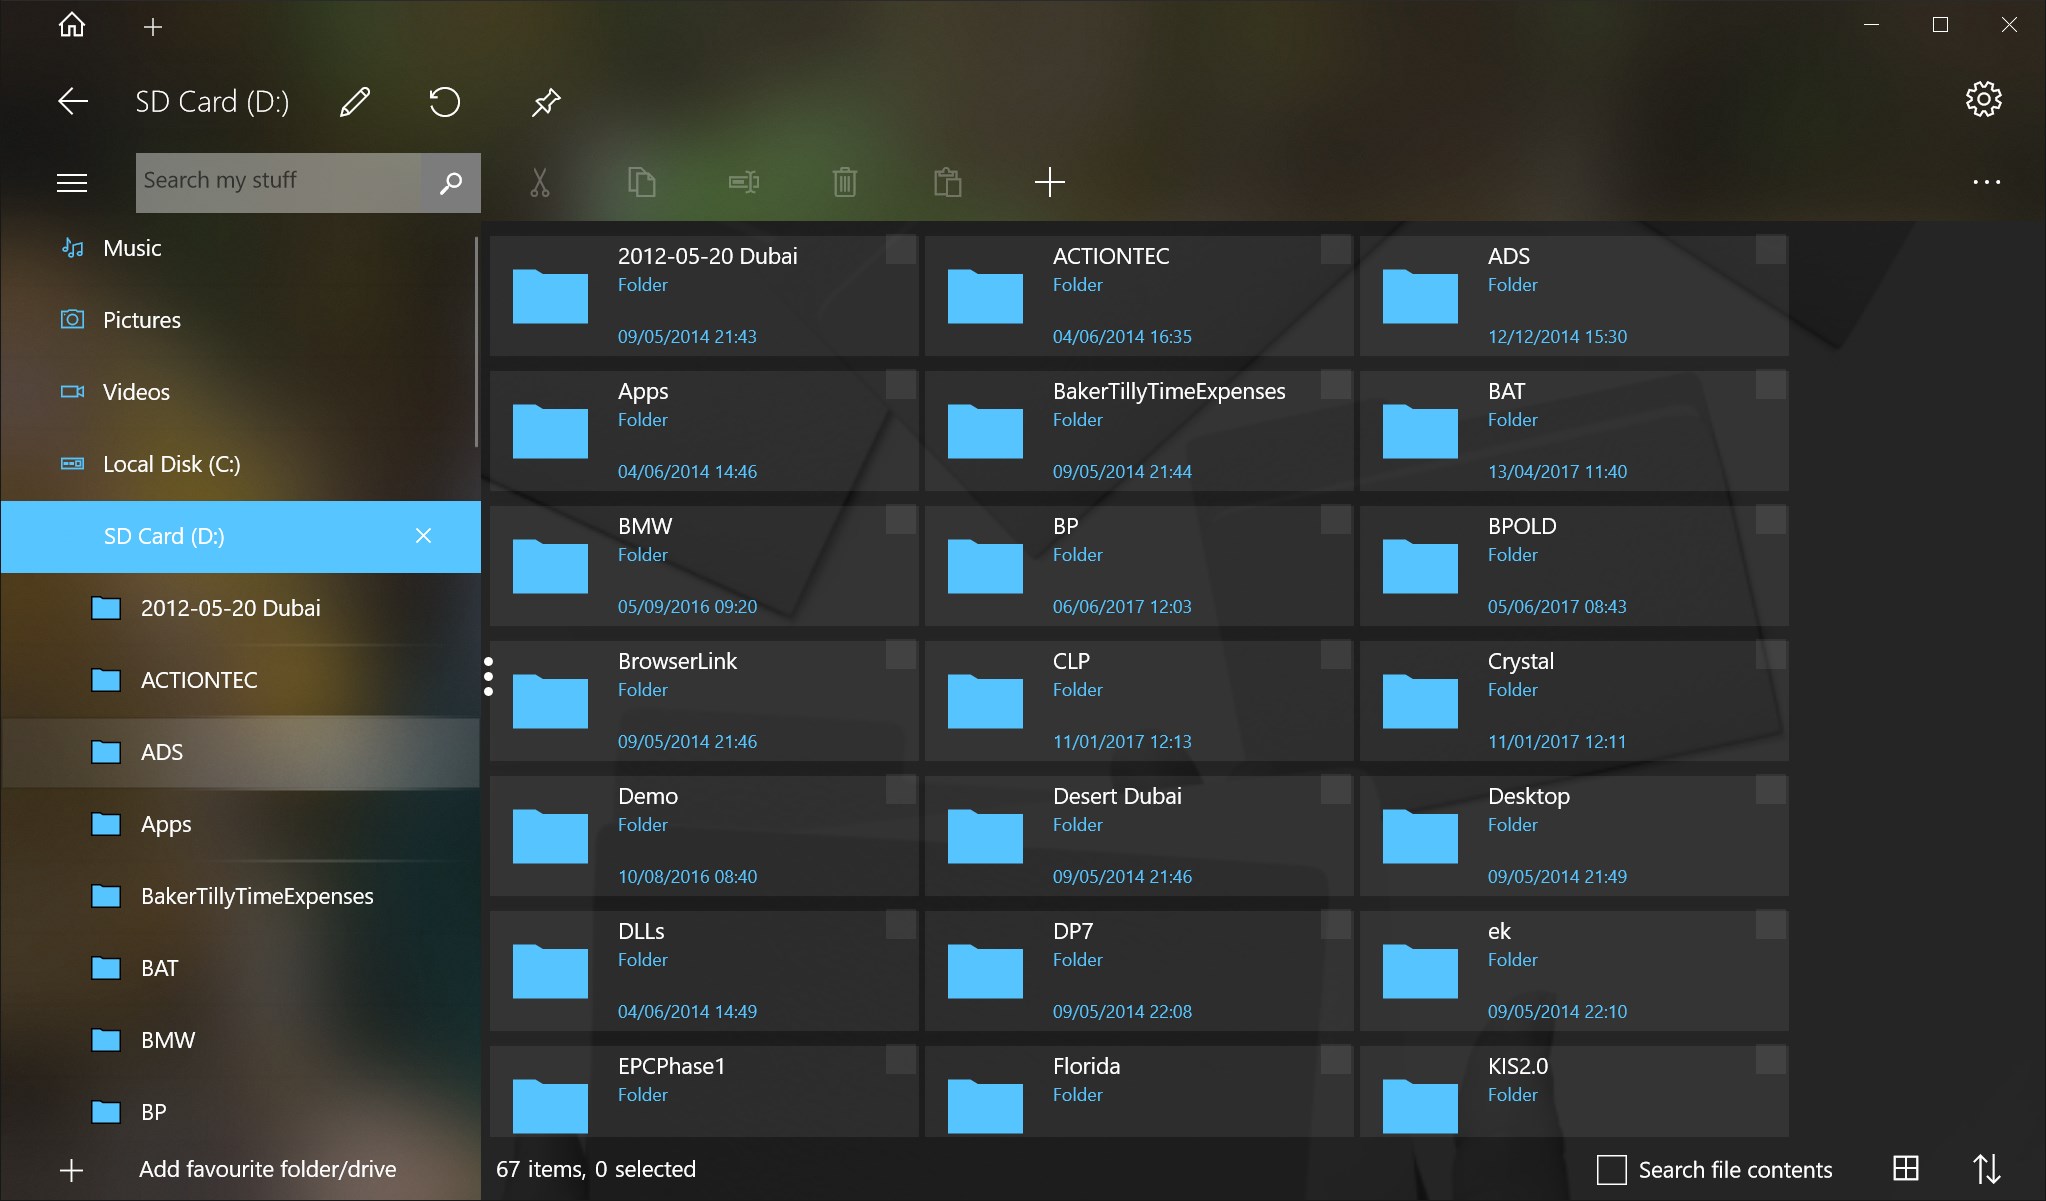Switch view layout with grid icon
This screenshot has width=2046, height=1201.
click(1906, 1168)
